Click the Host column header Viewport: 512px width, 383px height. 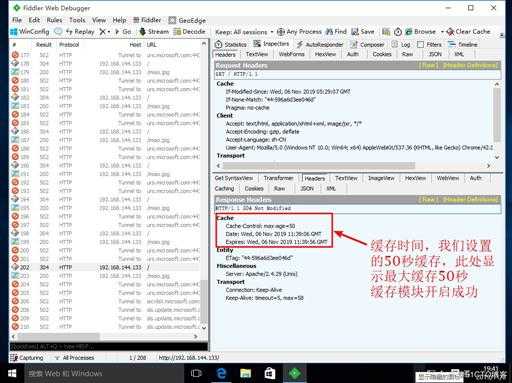point(135,45)
